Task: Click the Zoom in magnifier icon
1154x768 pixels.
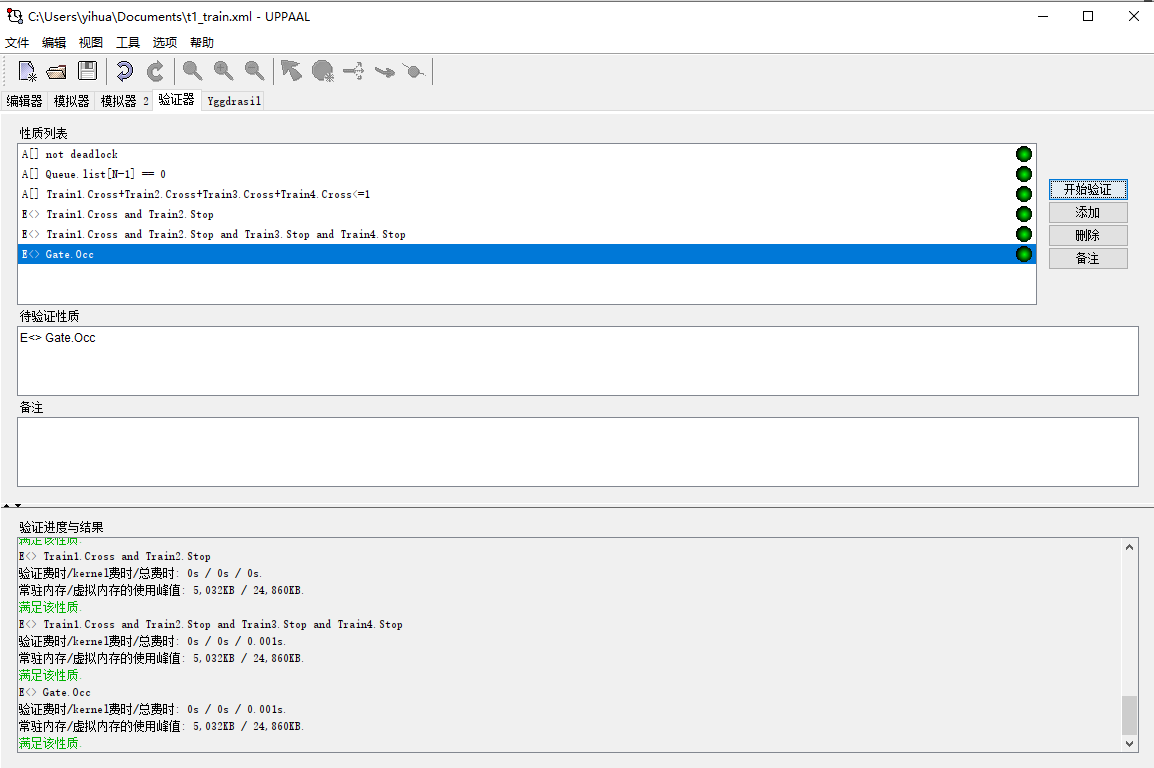Action: (x=224, y=71)
